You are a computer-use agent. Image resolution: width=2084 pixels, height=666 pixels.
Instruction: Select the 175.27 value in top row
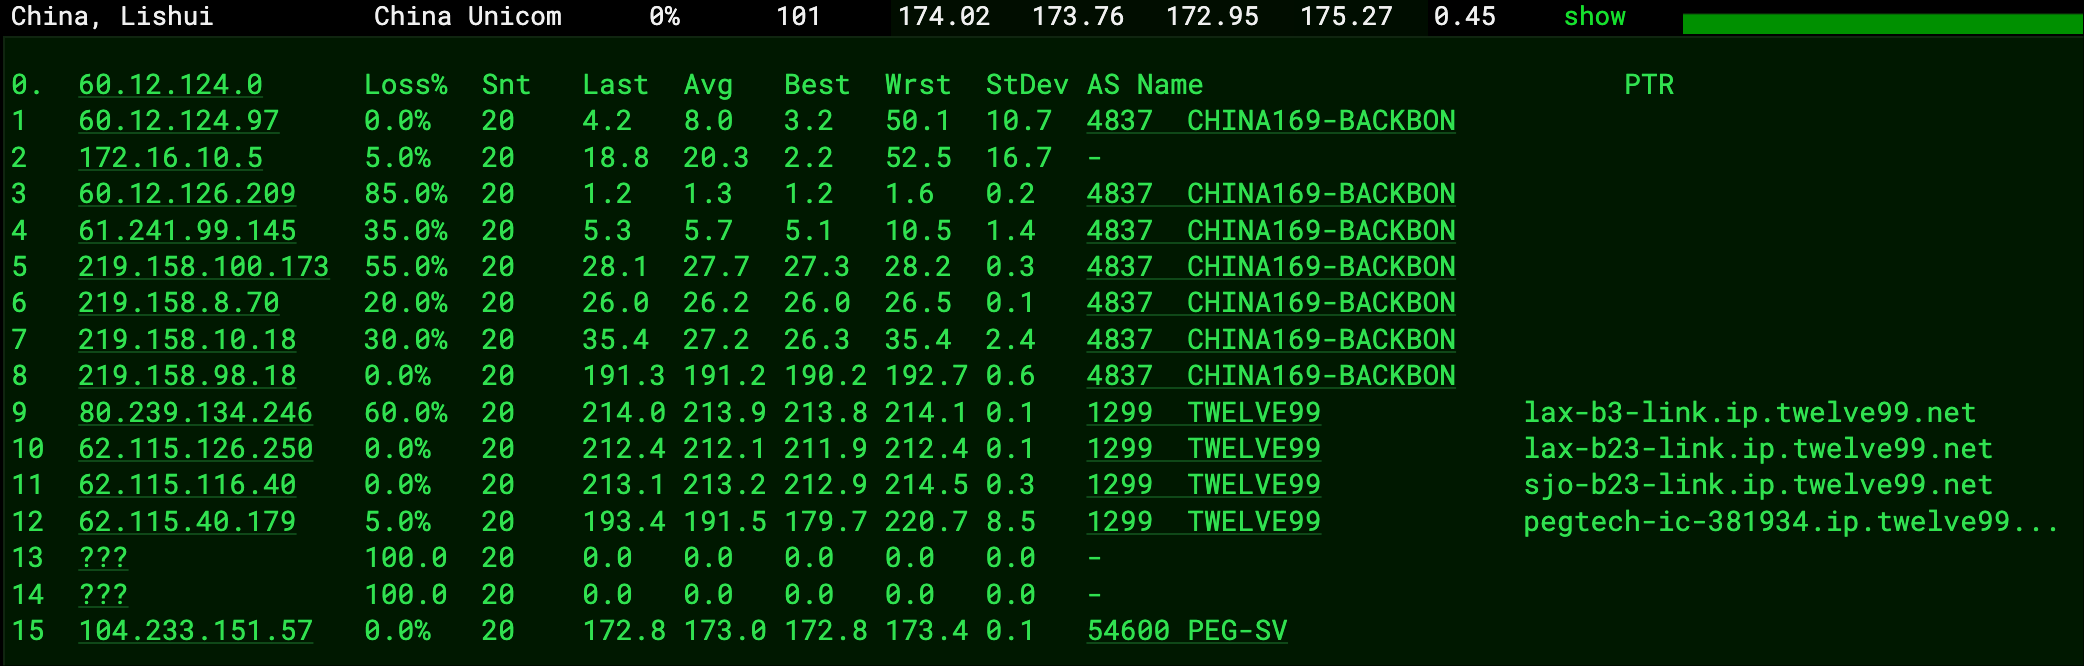click(x=1346, y=17)
